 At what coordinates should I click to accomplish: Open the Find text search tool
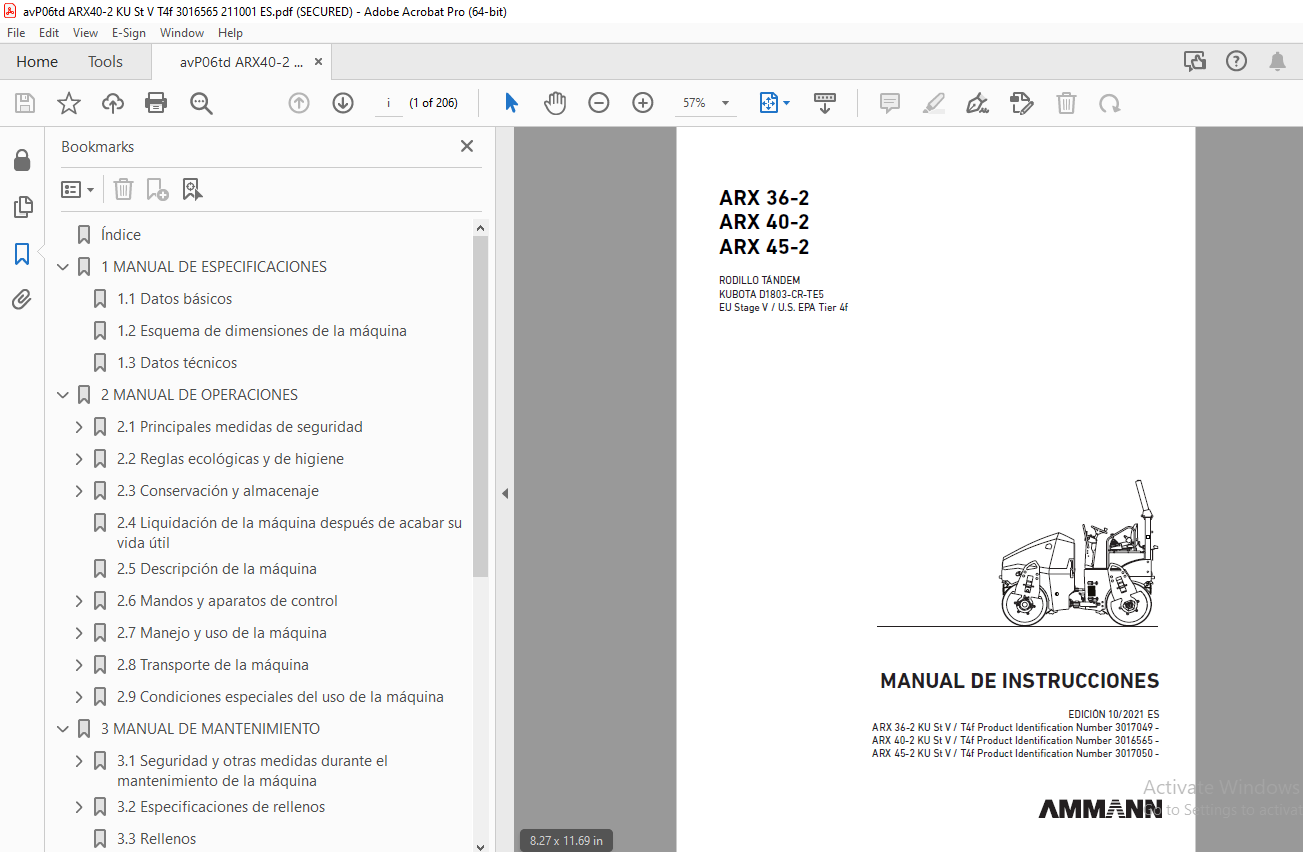coord(201,103)
